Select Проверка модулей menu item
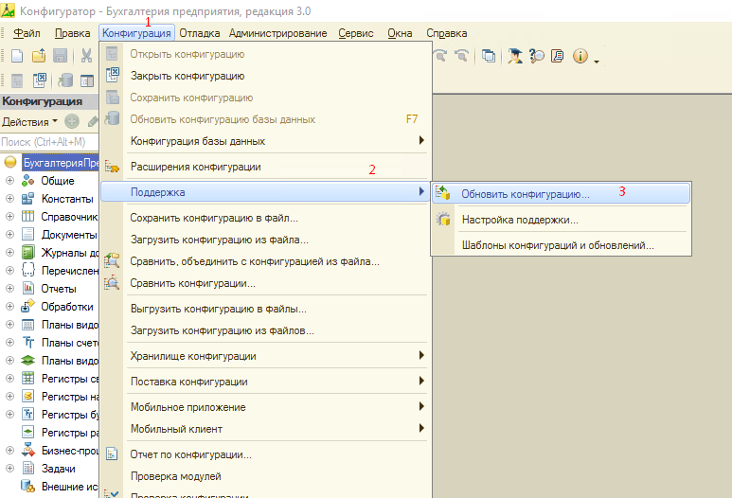Viewport: 733px width, 499px height. [265, 476]
